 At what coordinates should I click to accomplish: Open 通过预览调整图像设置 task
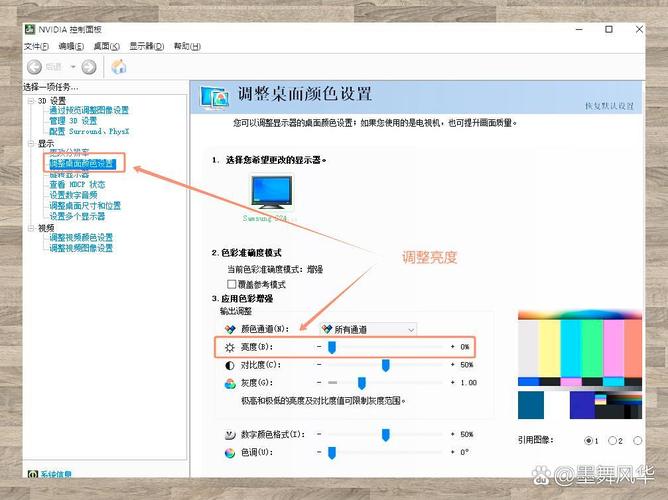(89, 110)
